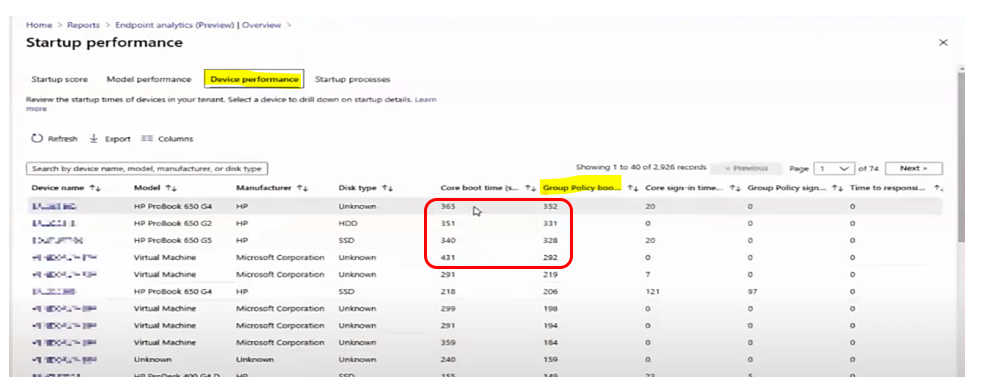Click the Group Policy boot value 331
Screen dimensions: 983x390
click(x=550, y=223)
